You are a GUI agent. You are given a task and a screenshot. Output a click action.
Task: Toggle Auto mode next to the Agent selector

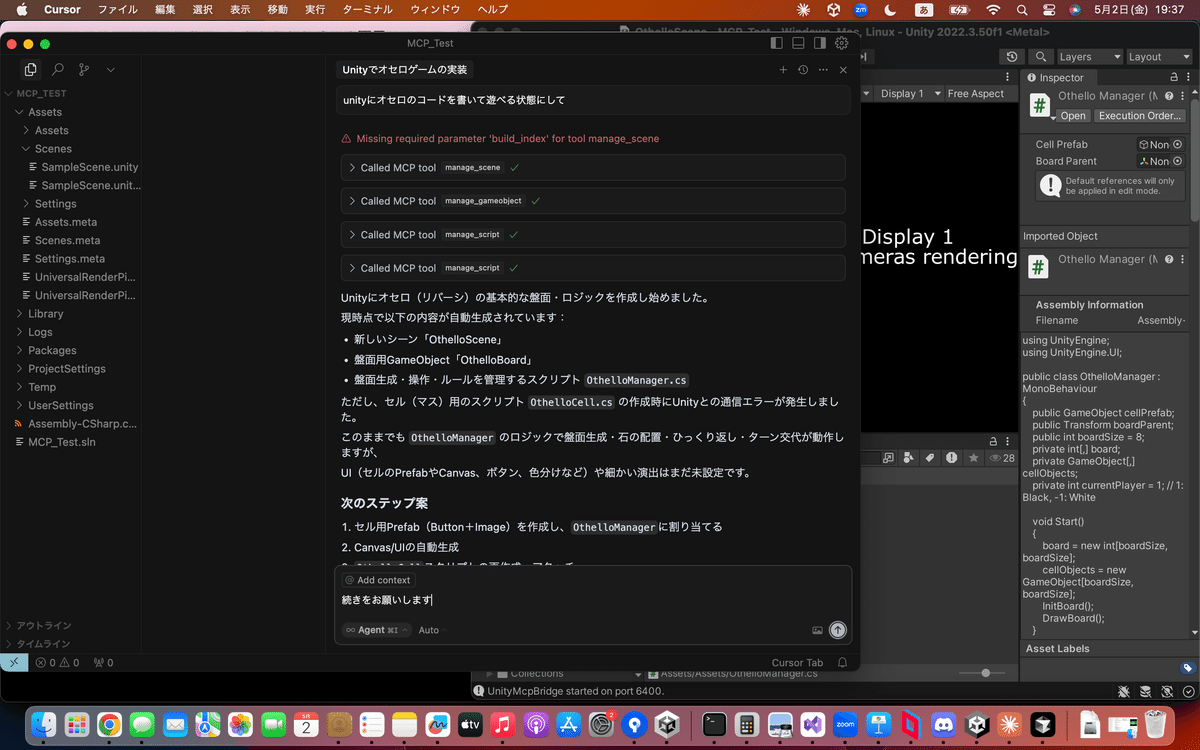coord(428,630)
